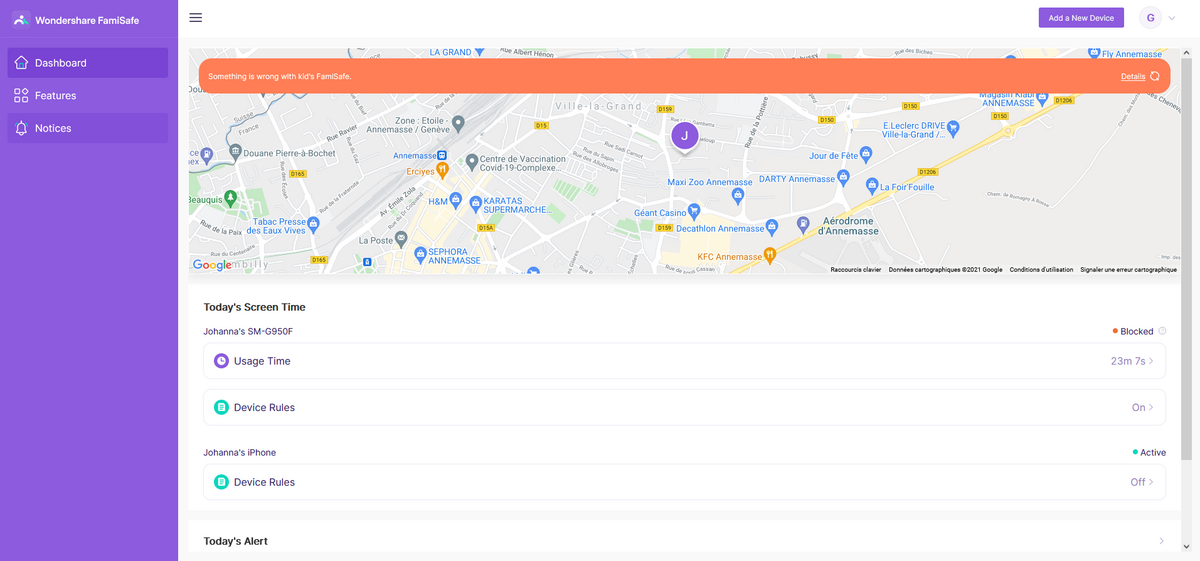
Task: Click the Géant Casino map pin
Action: pyautogui.click(x=694, y=212)
